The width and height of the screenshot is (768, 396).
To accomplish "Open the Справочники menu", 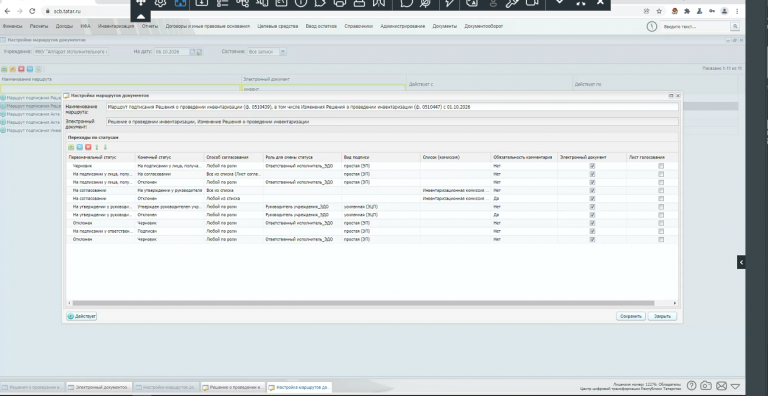I will tap(359, 26).
